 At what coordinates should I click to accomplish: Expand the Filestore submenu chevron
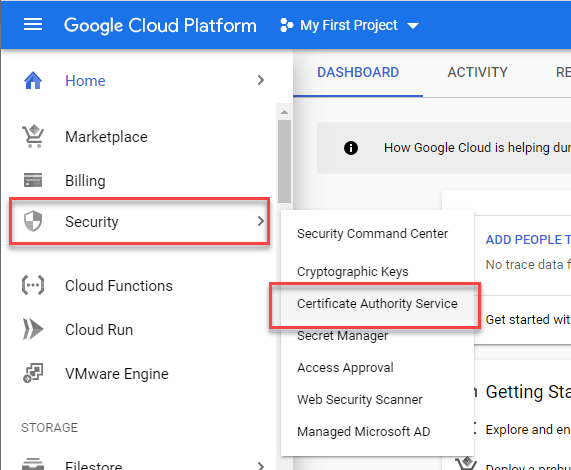coord(260,466)
